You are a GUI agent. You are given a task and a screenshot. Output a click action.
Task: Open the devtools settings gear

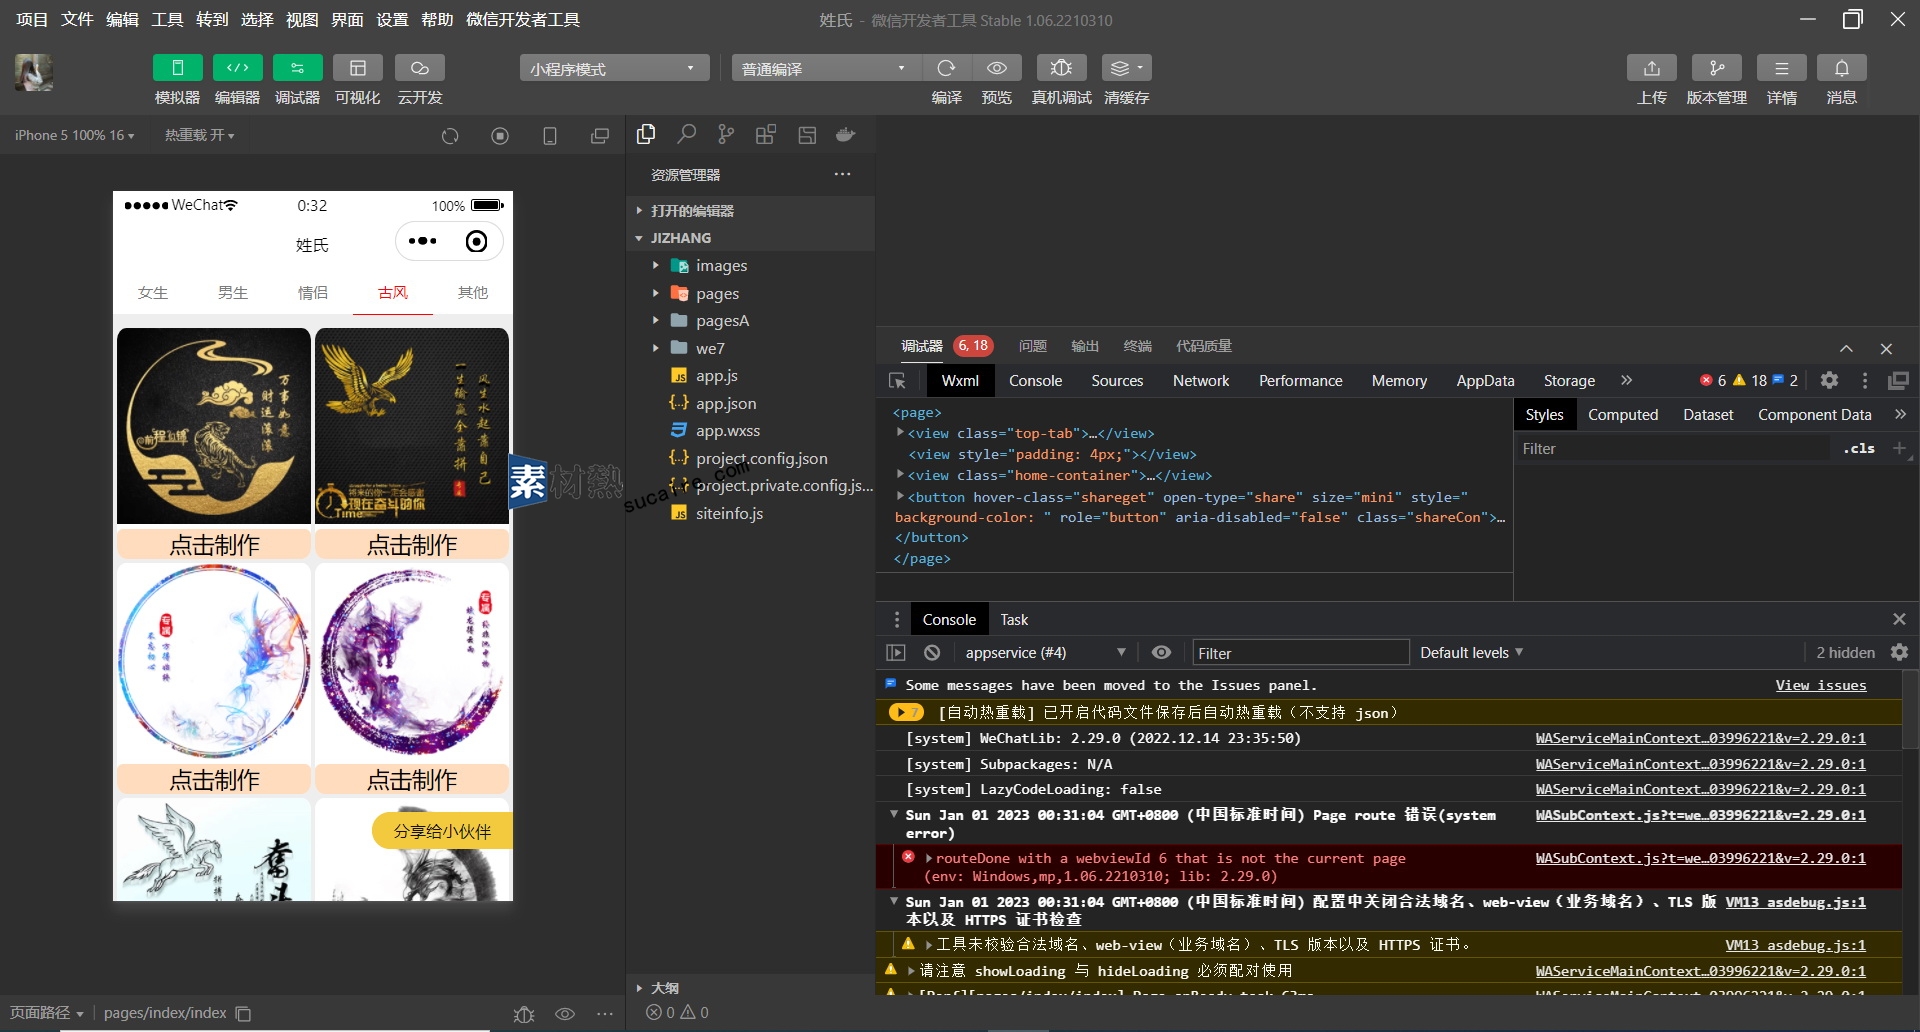[1829, 380]
